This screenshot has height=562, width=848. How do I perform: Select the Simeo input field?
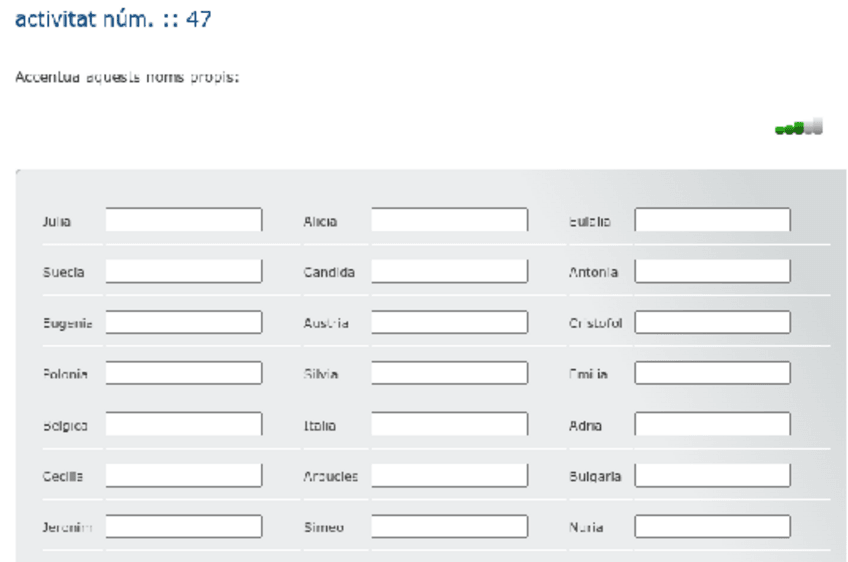pyautogui.click(x=449, y=527)
